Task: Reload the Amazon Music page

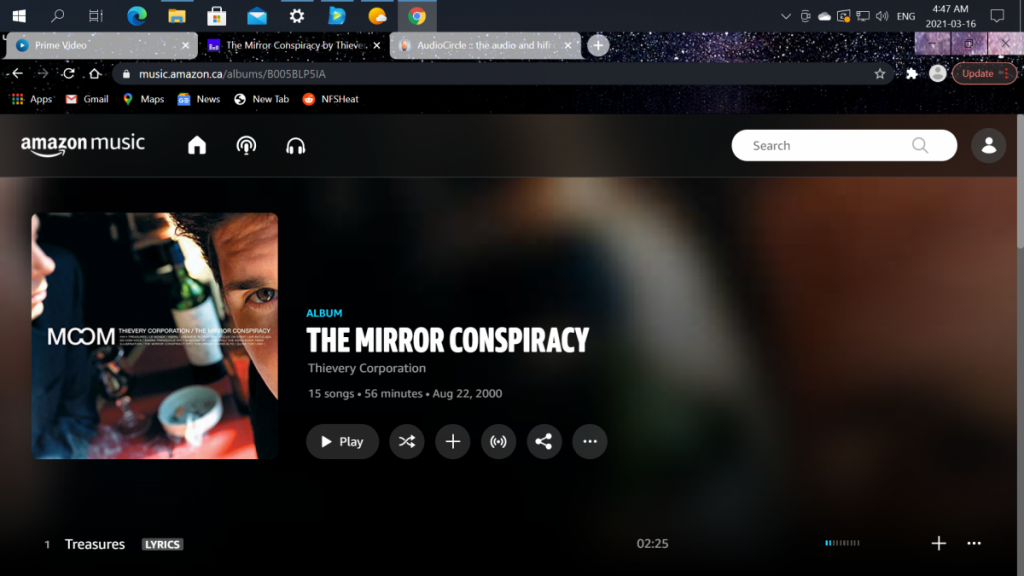Action: point(69,73)
